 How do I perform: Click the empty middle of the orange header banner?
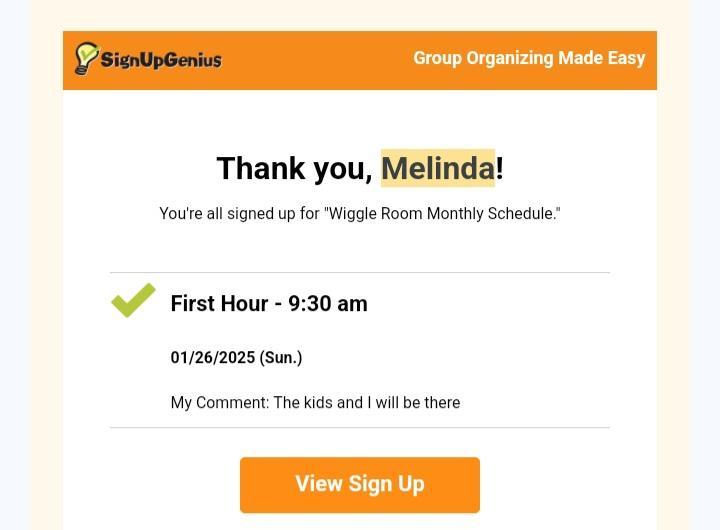(x=320, y=60)
